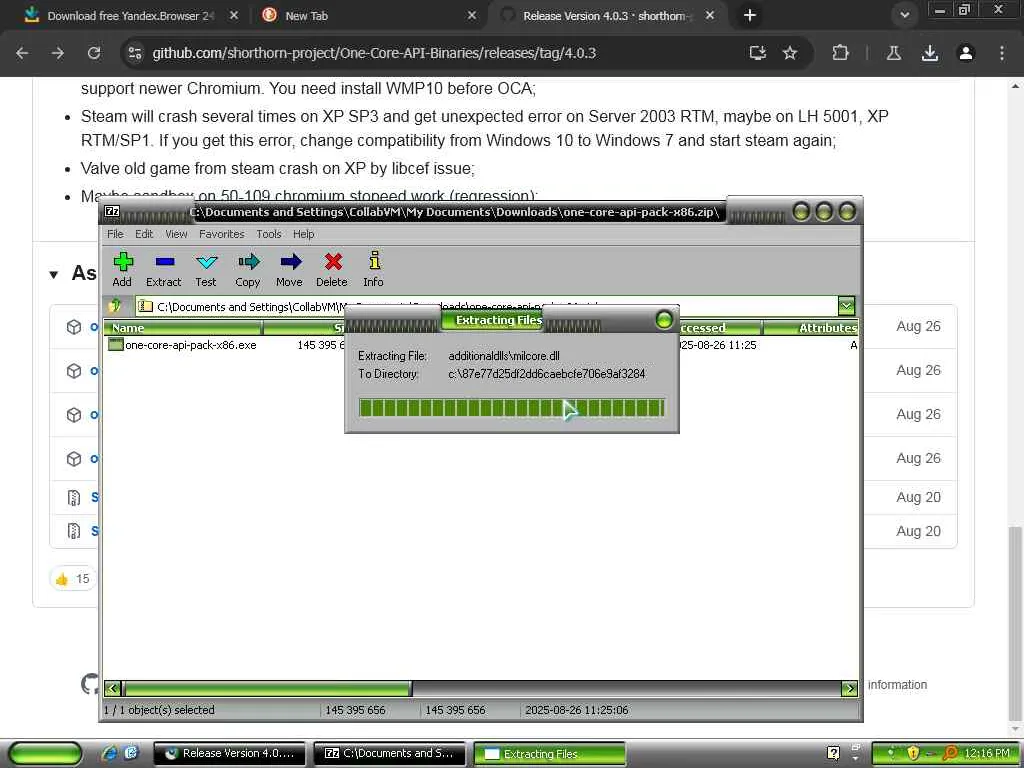Select file one-core-api-pack-x86.exe in list
This screenshot has width=1024, height=768.
pyautogui.click(x=183, y=345)
